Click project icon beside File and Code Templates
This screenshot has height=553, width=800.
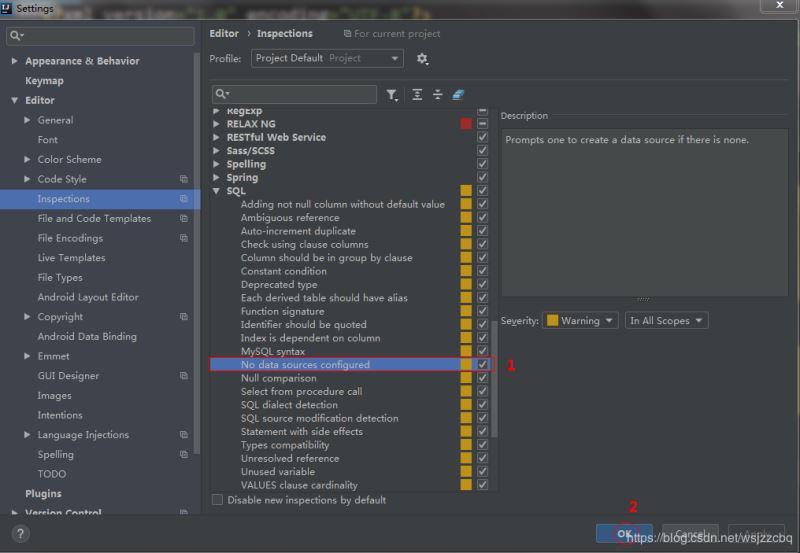point(184,218)
